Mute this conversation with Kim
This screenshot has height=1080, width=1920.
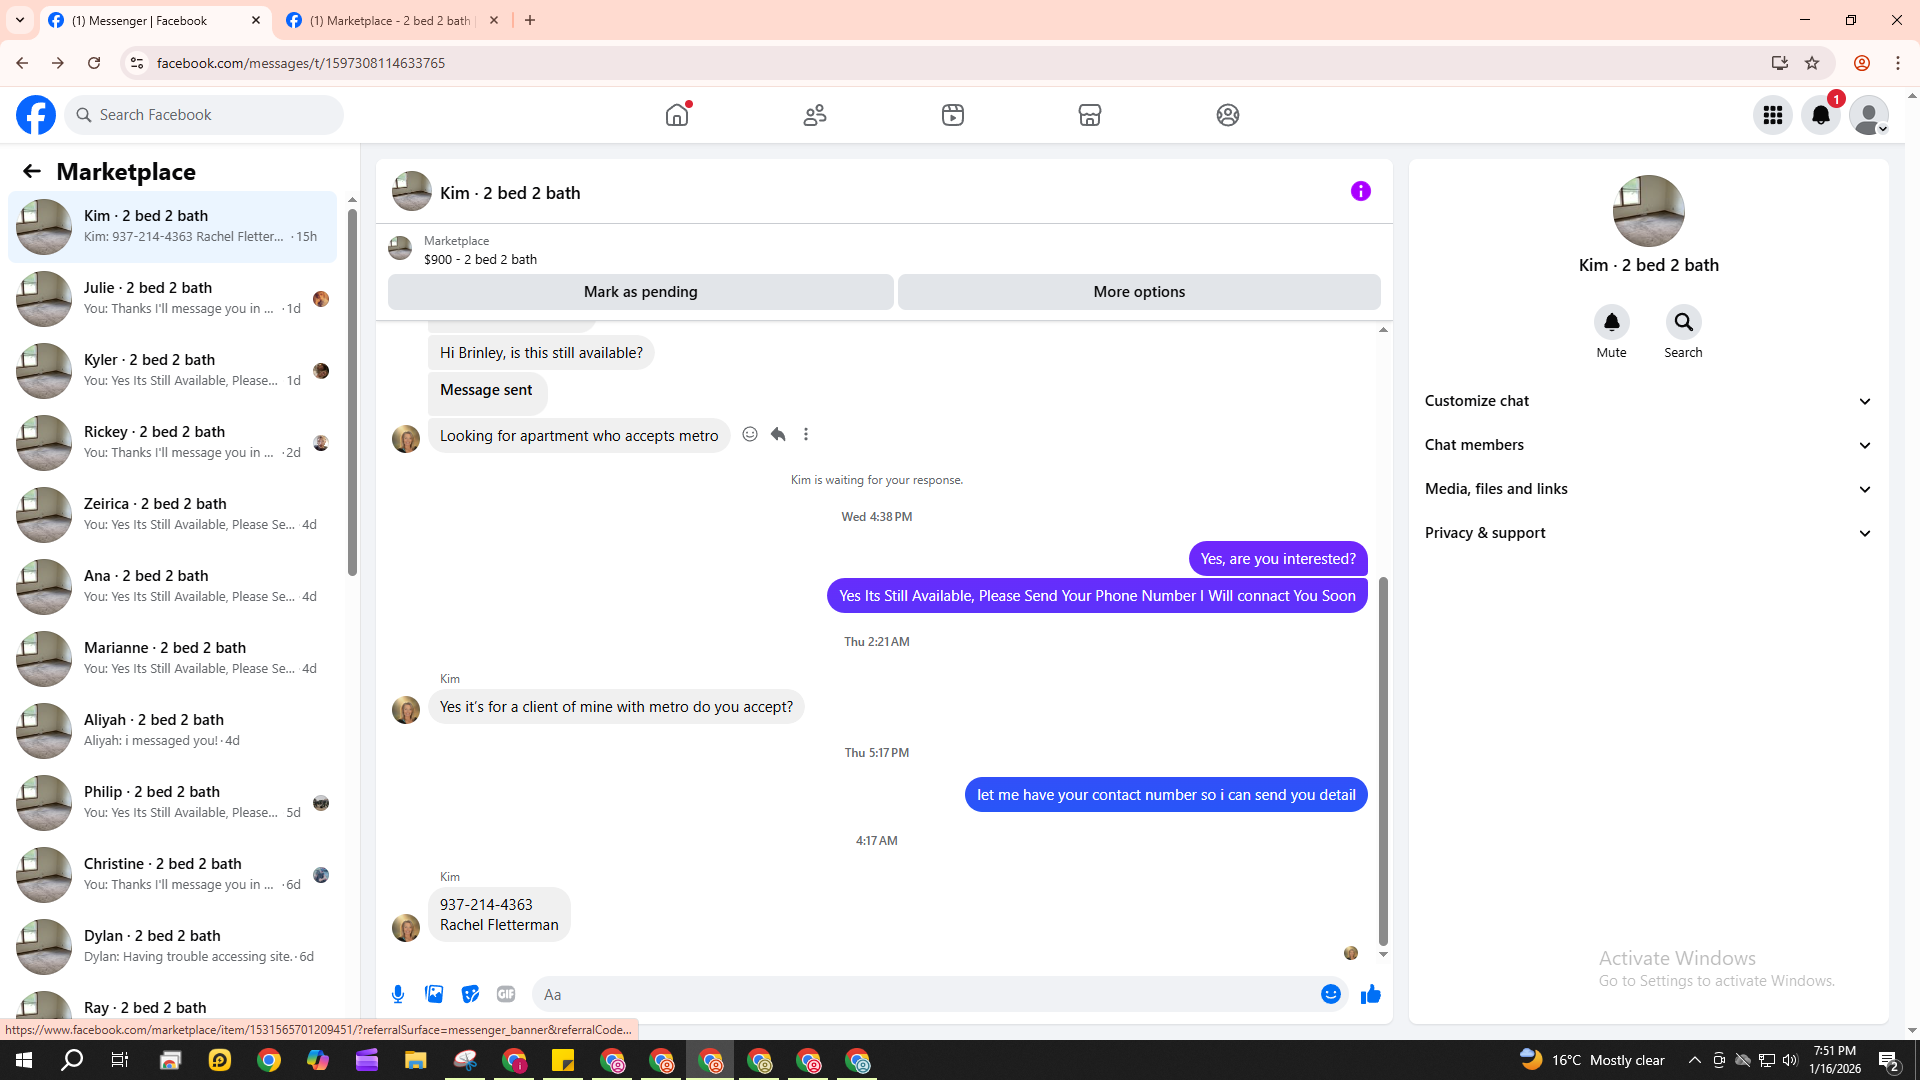pyautogui.click(x=1611, y=323)
